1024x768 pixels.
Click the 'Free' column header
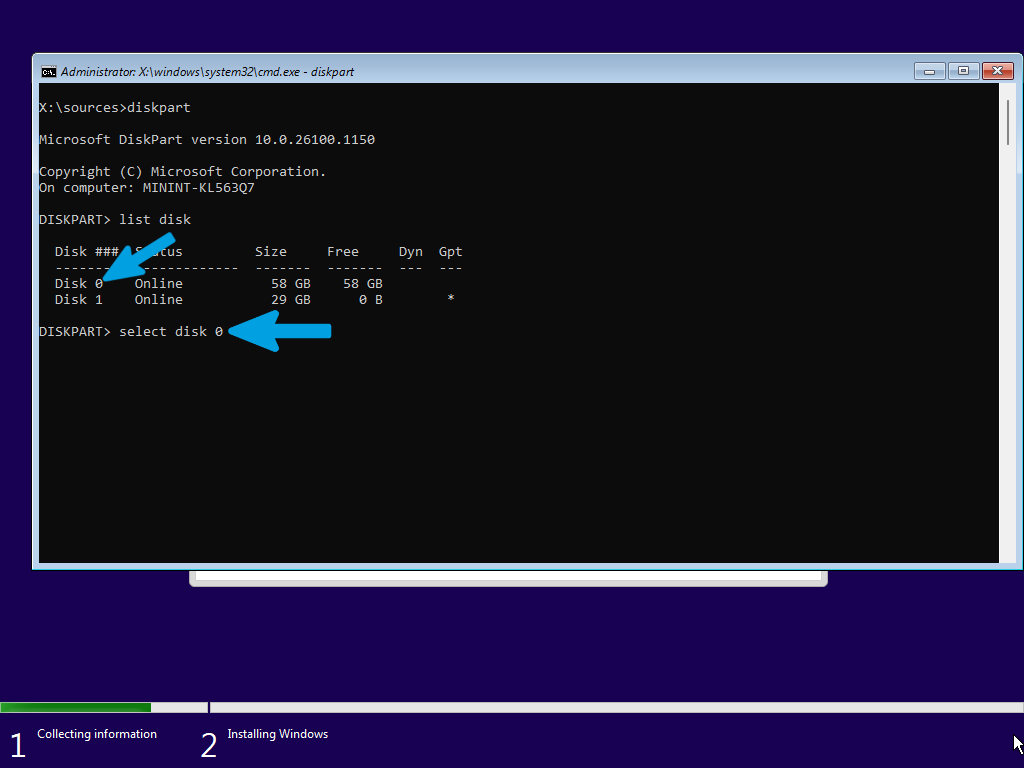click(x=343, y=252)
